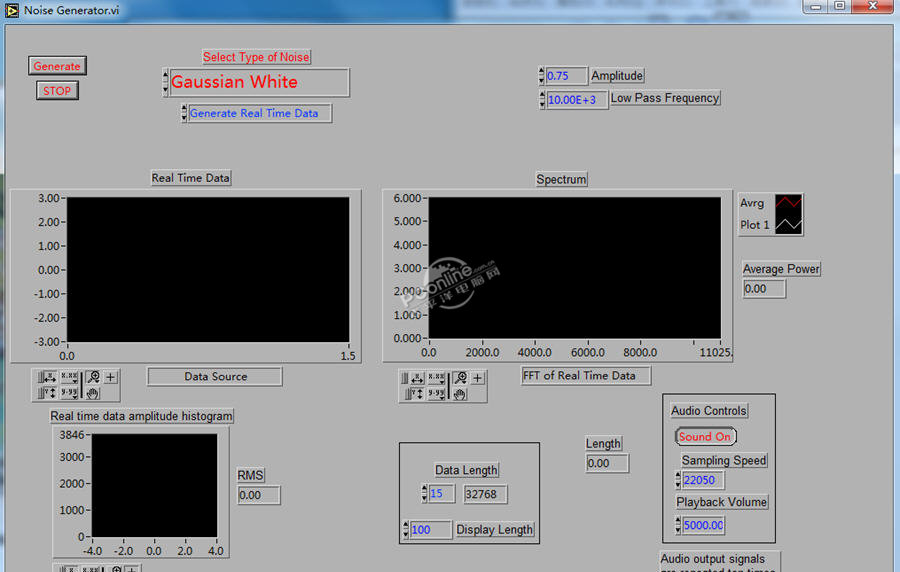This screenshot has width=900, height=572.
Task: Select the Spectrum graph zoom tool
Action: (x=460, y=378)
